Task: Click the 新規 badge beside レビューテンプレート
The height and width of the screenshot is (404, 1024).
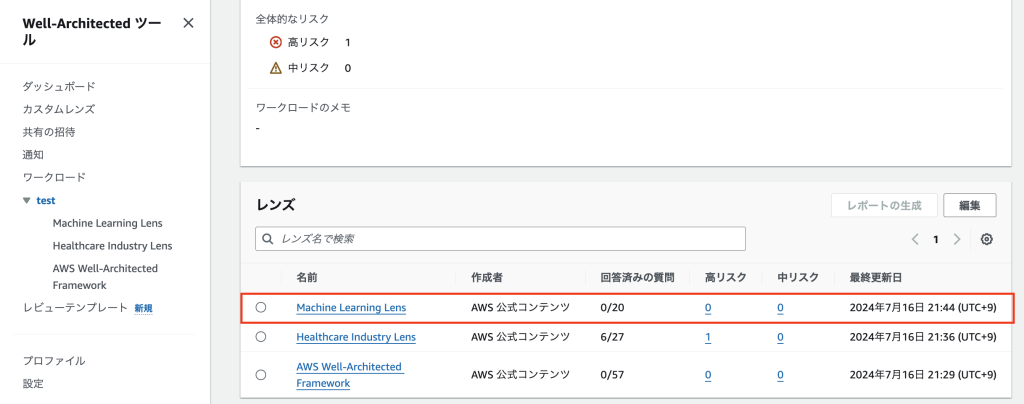Action: tap(144, 308)
